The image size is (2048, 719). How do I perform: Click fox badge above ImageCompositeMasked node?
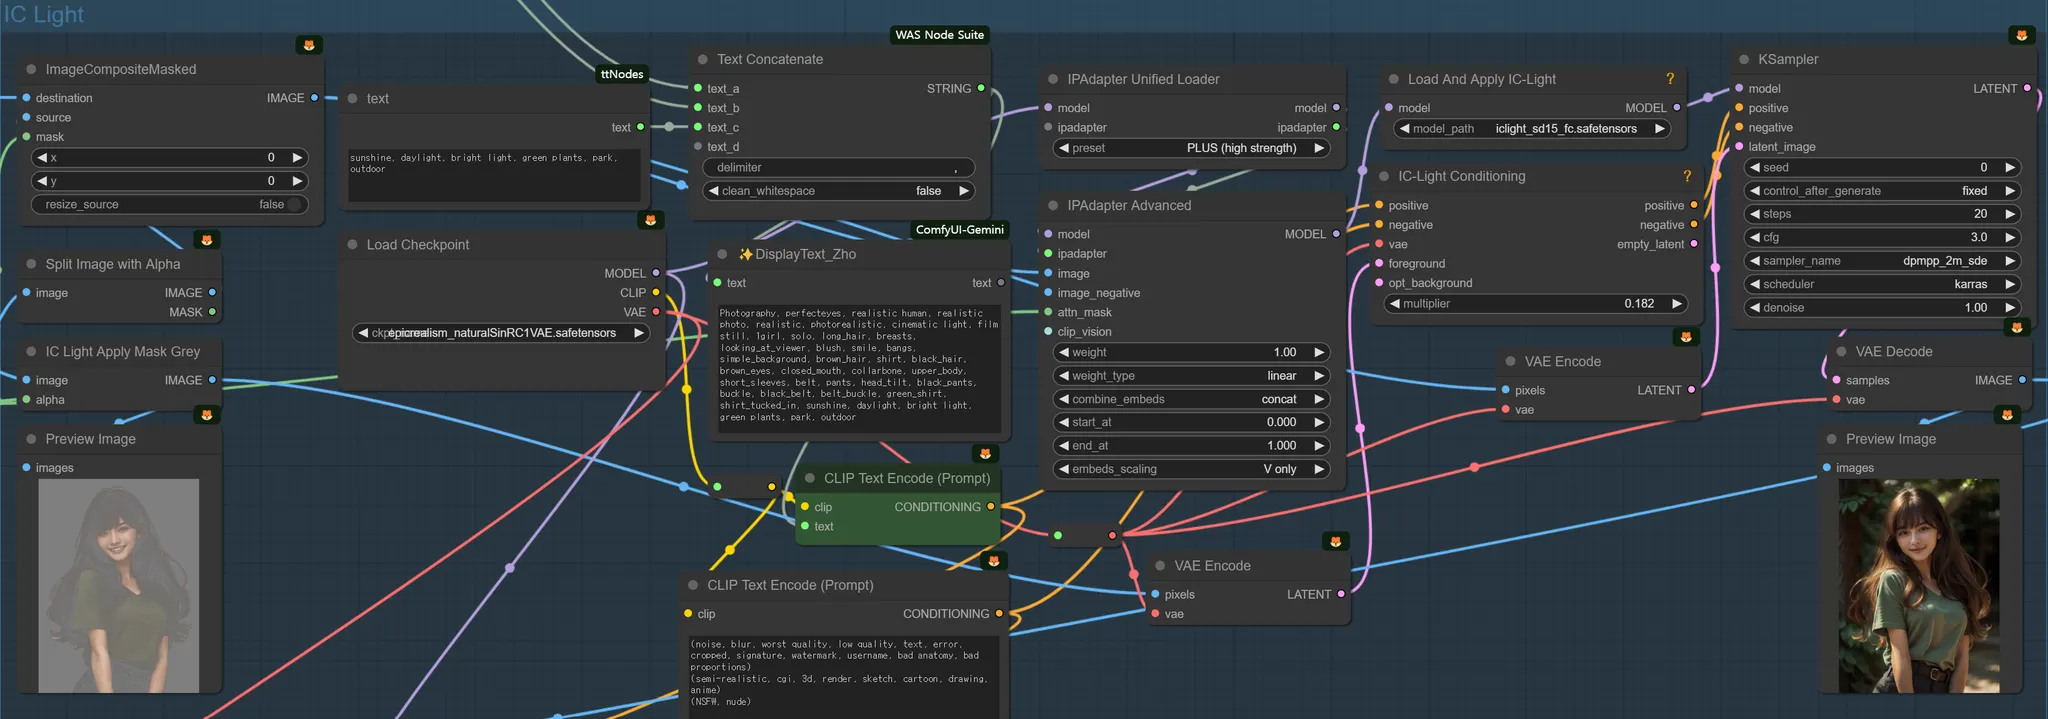309,45
